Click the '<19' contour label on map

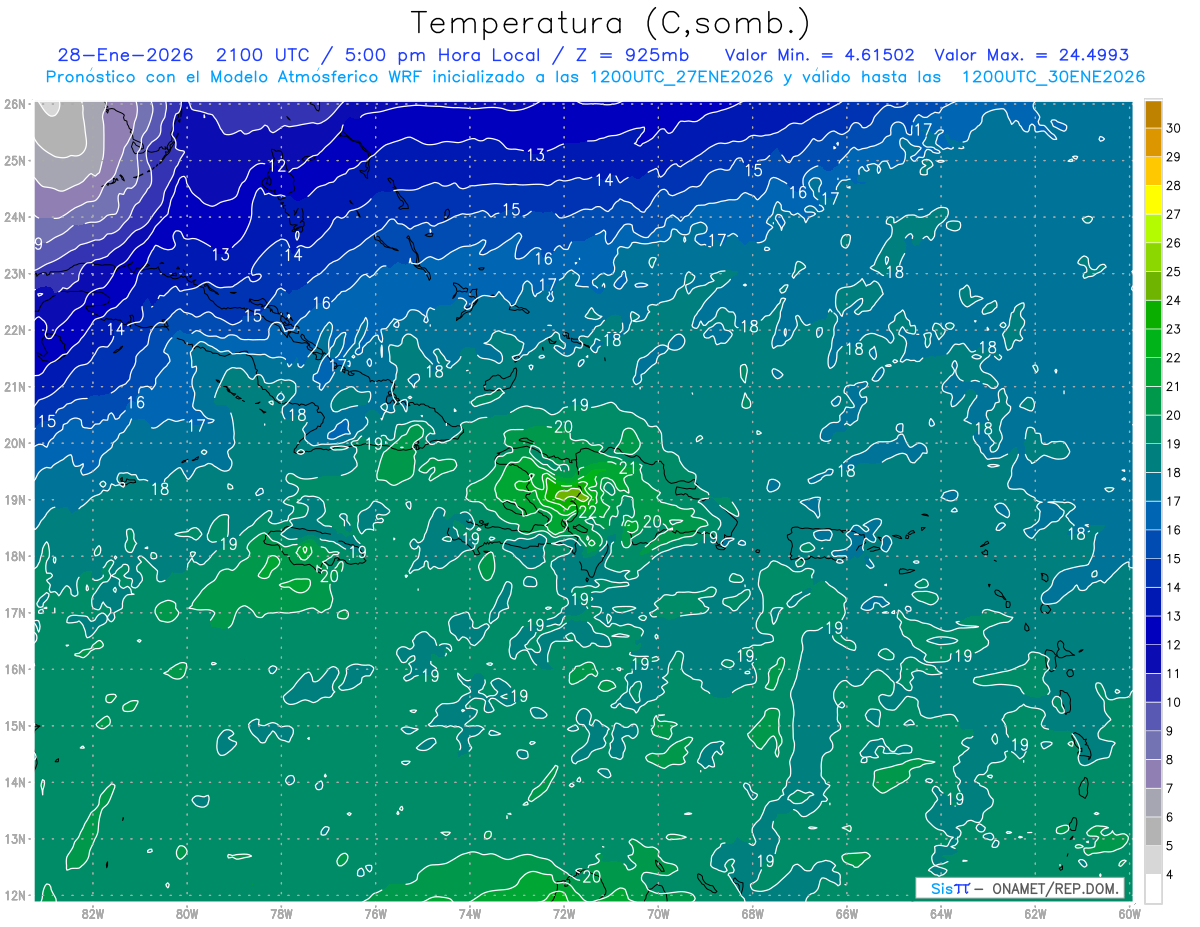(513, 696)
